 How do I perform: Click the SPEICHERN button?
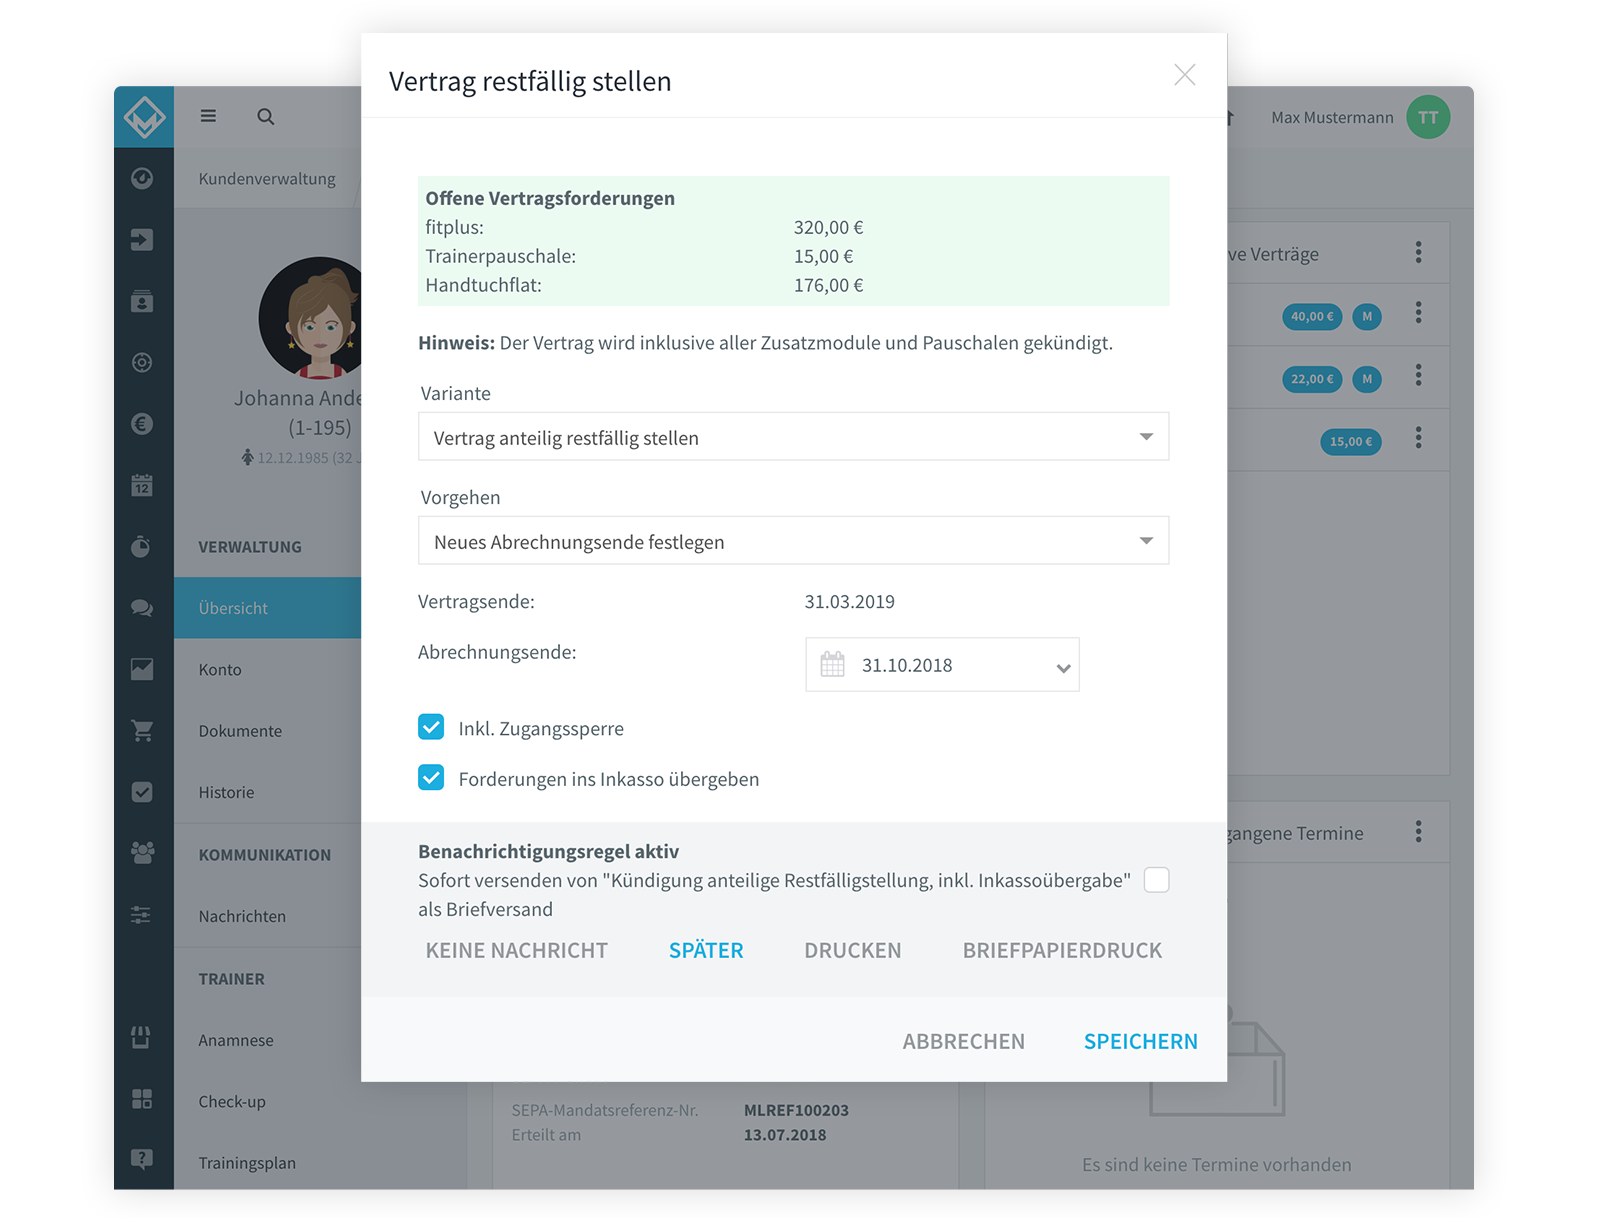point(1140,1041)
